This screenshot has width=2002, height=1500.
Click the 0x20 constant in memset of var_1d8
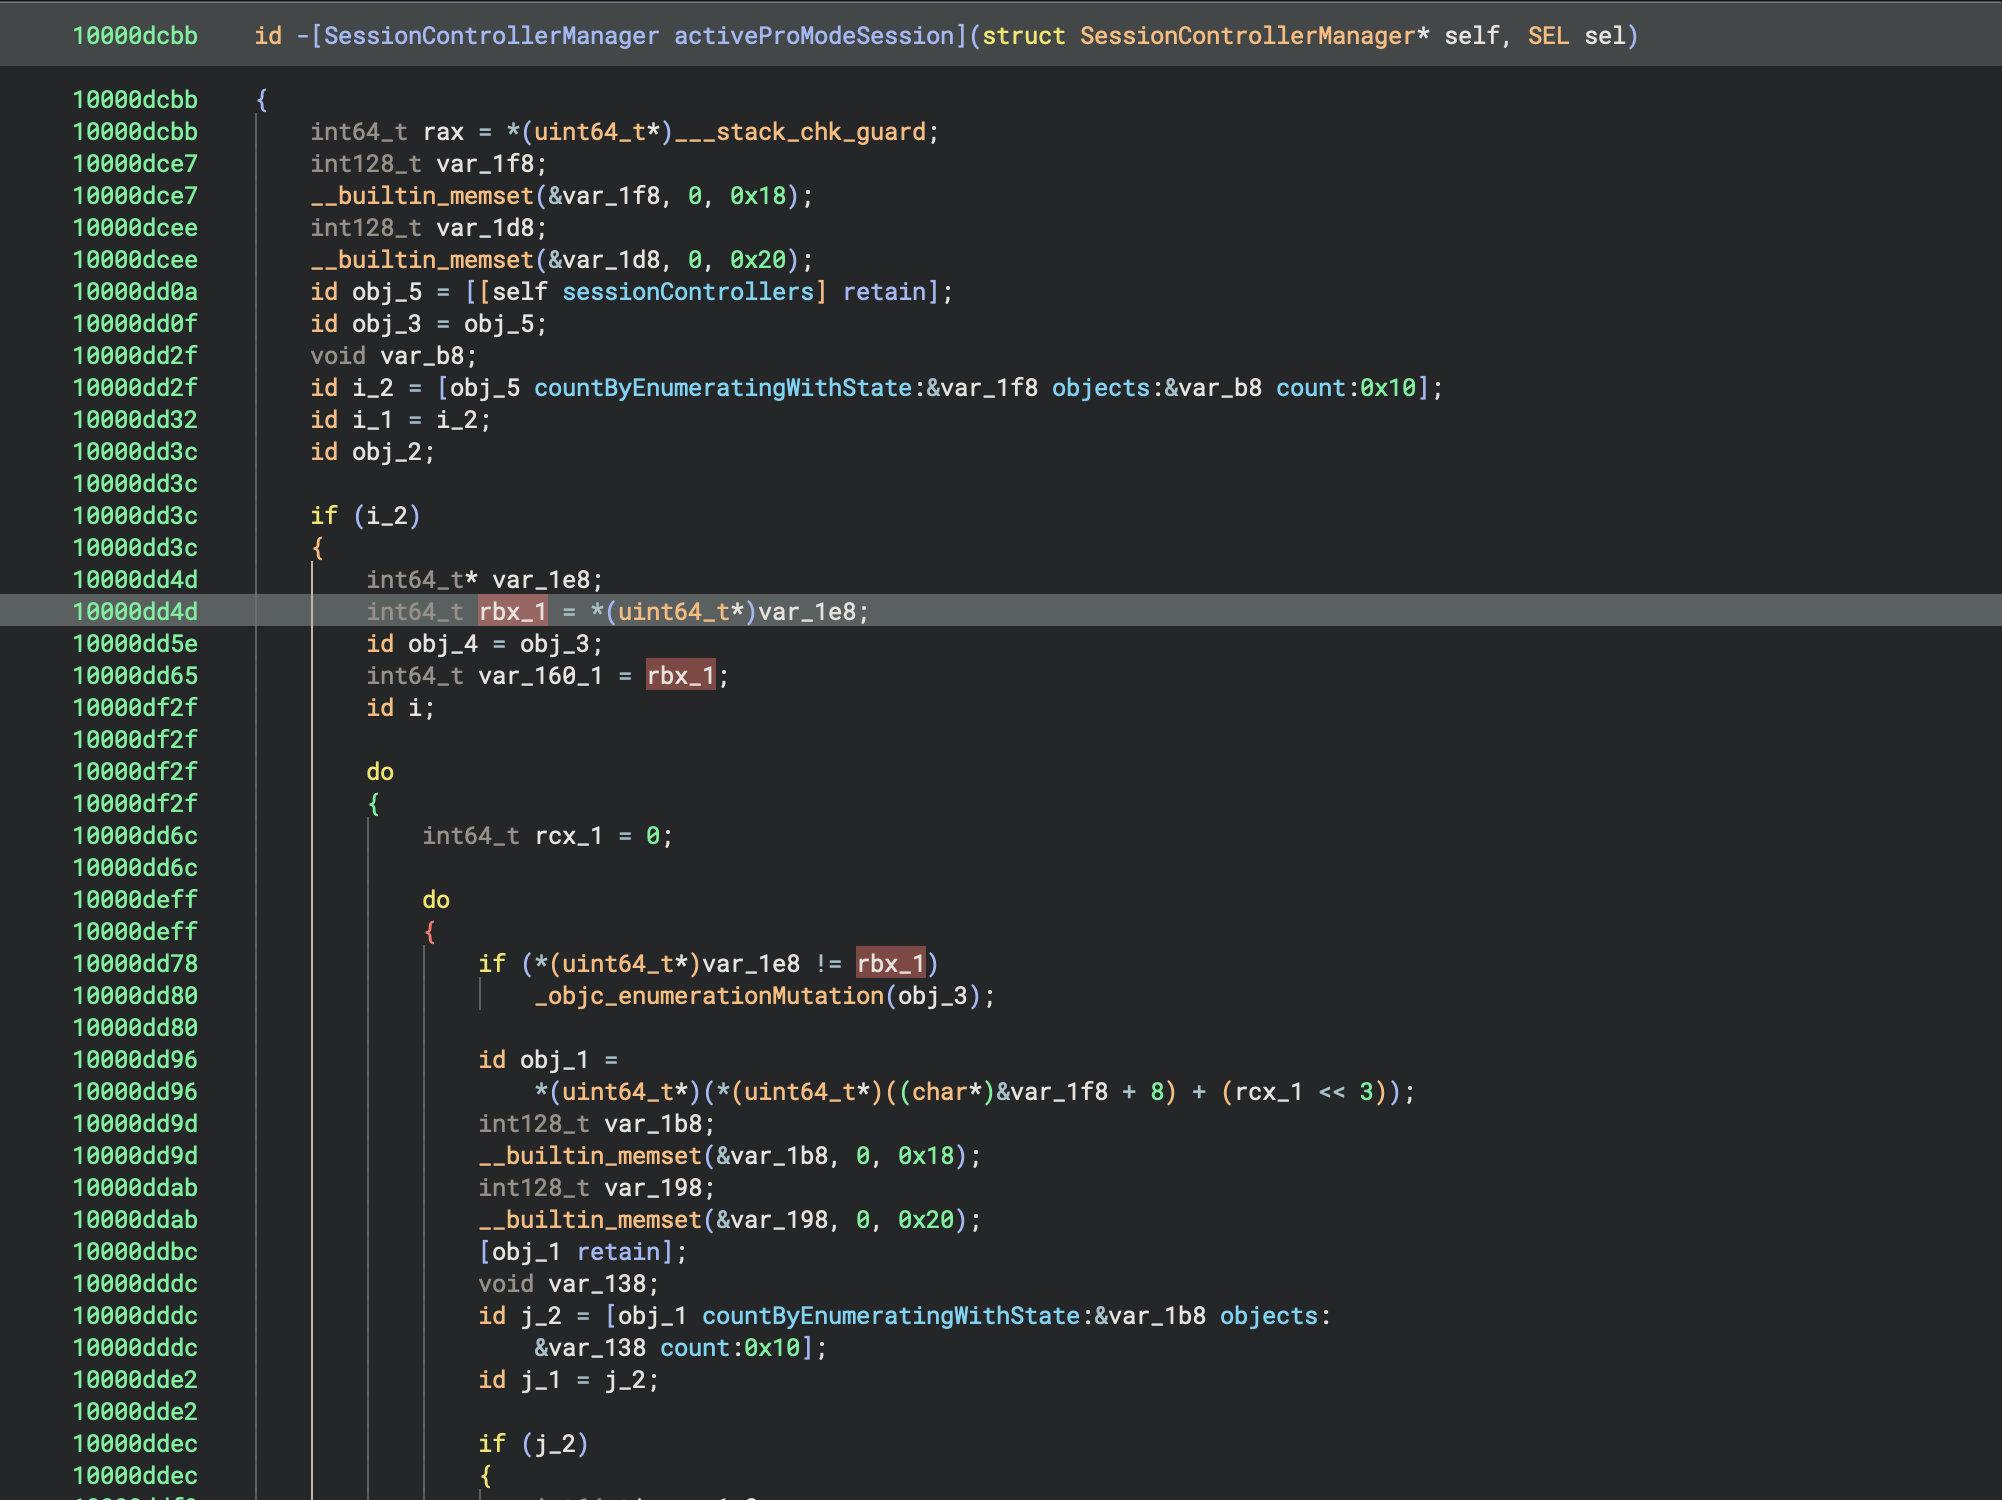coord(758,260)
